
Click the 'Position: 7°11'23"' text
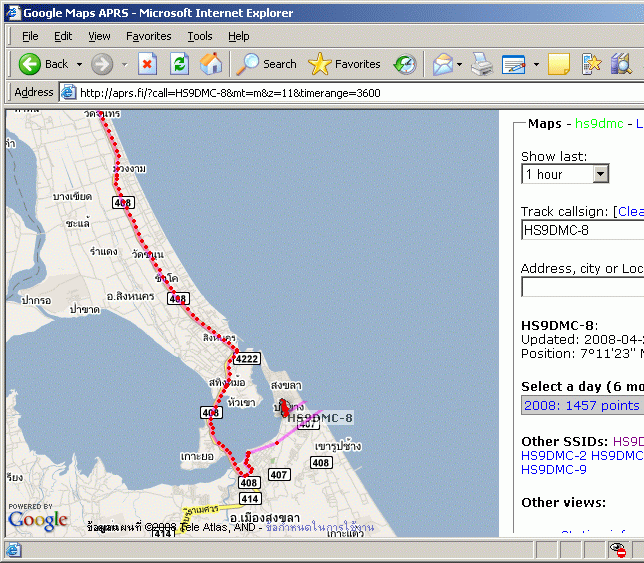[x=577, y=354]
